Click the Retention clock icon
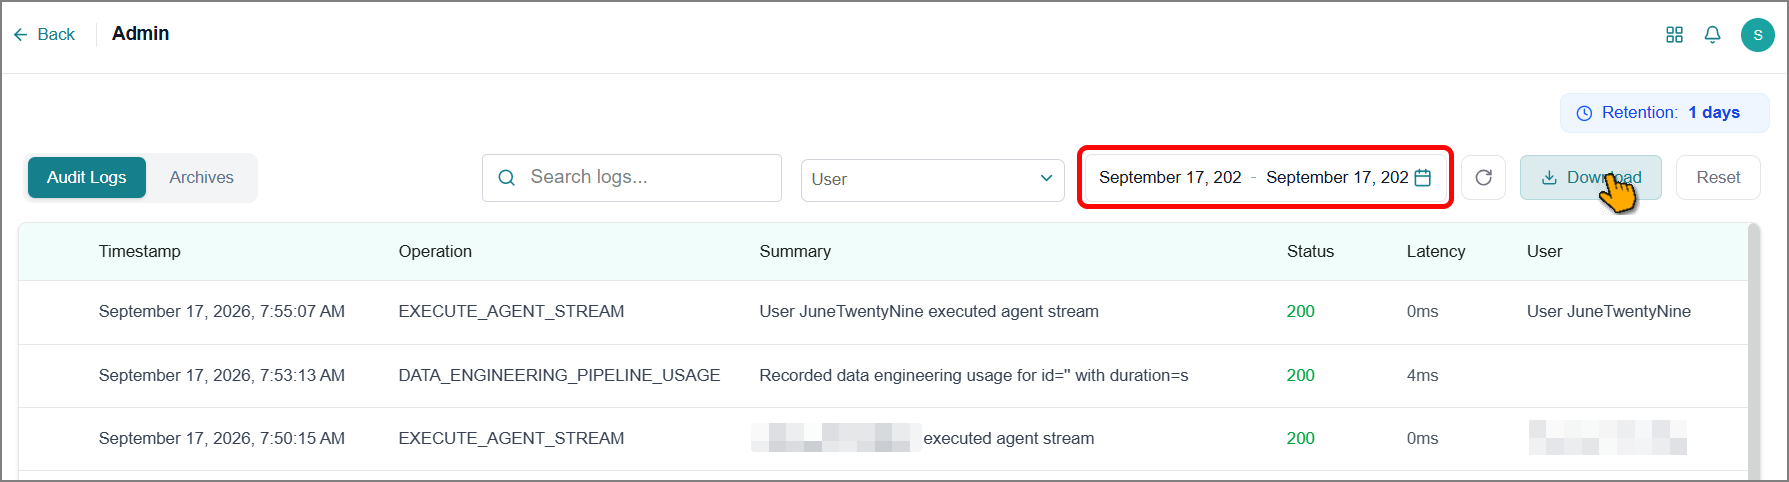The image size is (1789, 482). point(1584,113)
